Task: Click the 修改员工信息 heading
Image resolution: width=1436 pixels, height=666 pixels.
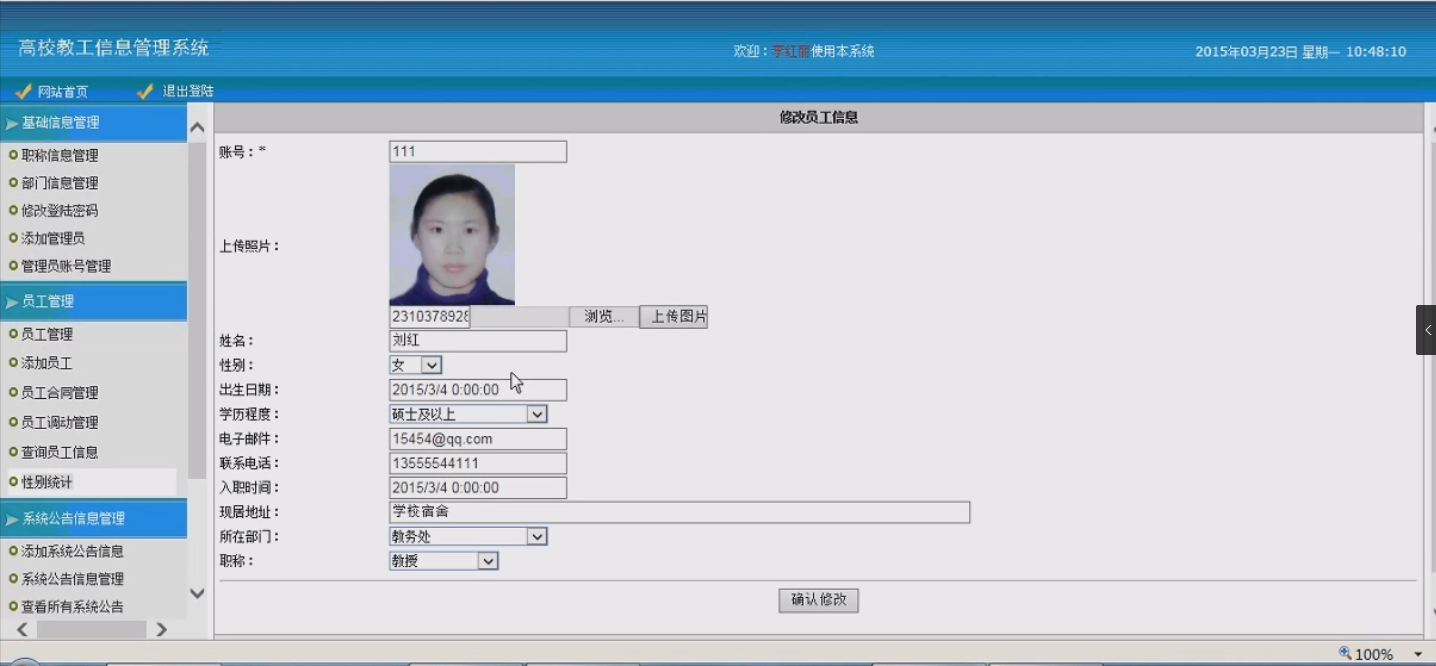Action: click(x=819, y=117)
